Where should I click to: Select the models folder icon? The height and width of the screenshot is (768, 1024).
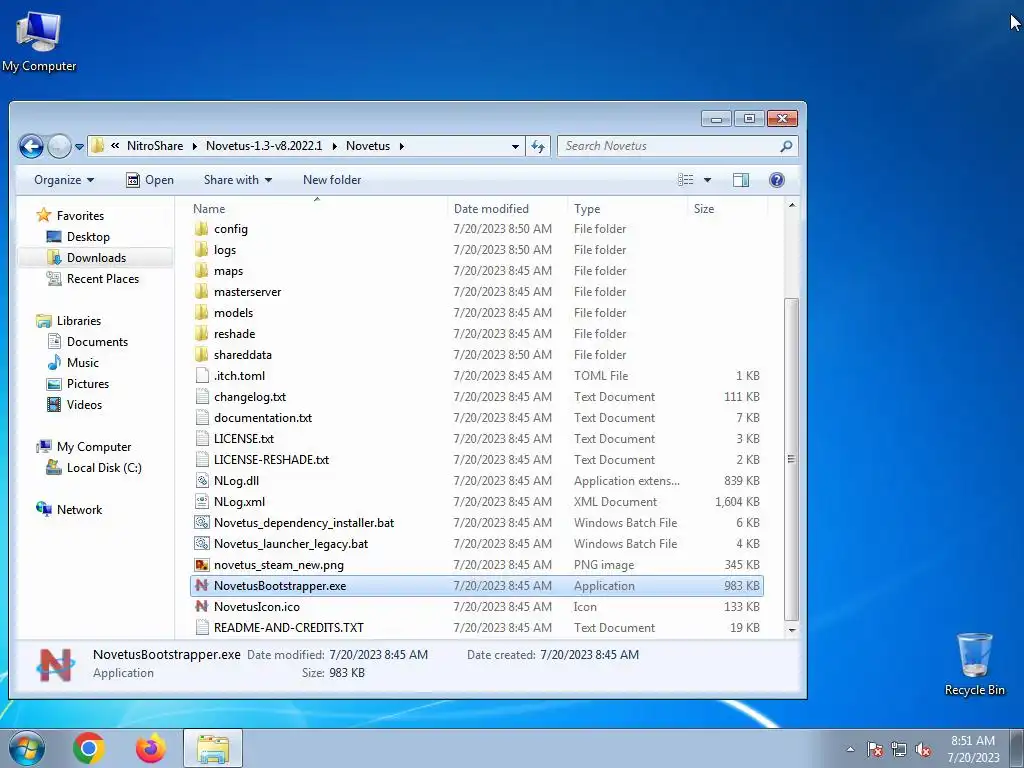point(202,312)
